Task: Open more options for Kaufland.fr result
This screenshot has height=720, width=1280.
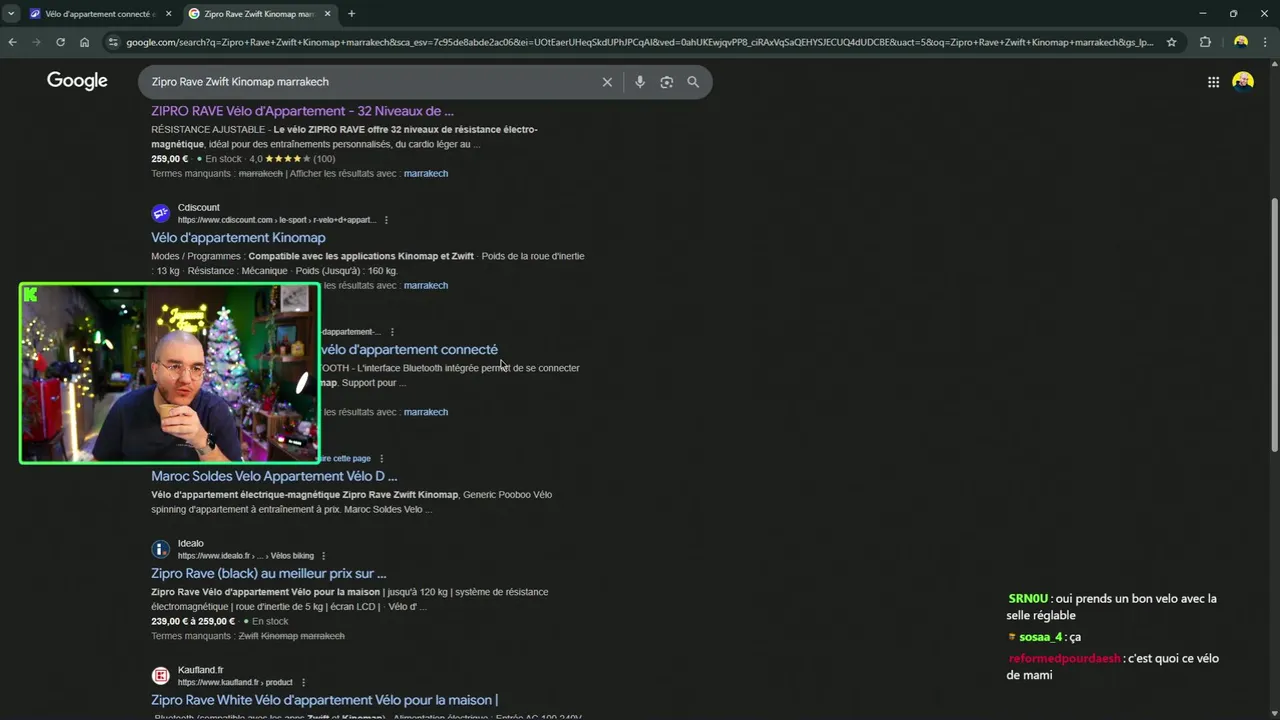Action: click(303, 682)
